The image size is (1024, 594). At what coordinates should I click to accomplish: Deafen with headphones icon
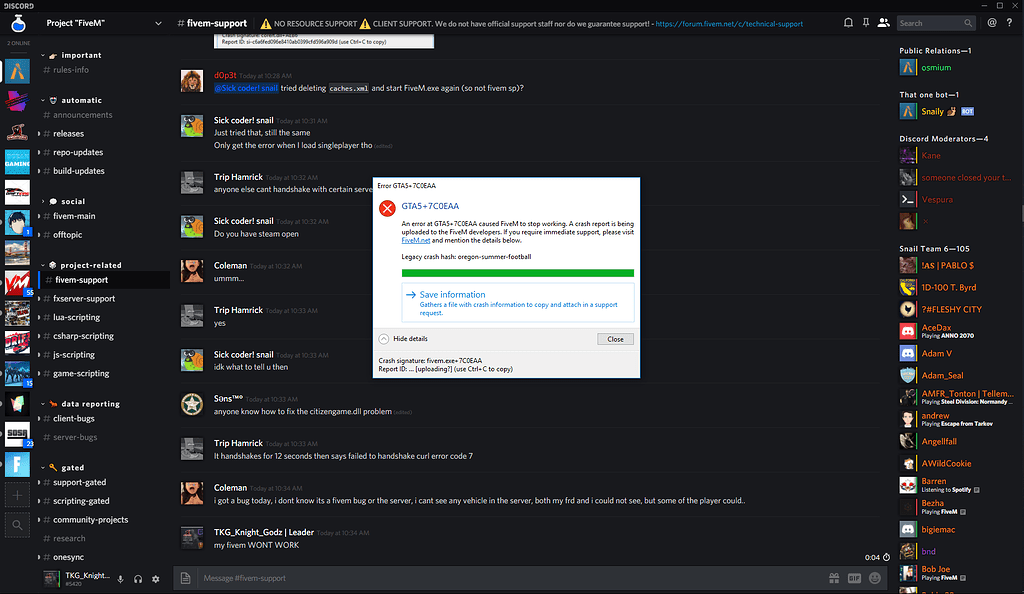point(138,579)
